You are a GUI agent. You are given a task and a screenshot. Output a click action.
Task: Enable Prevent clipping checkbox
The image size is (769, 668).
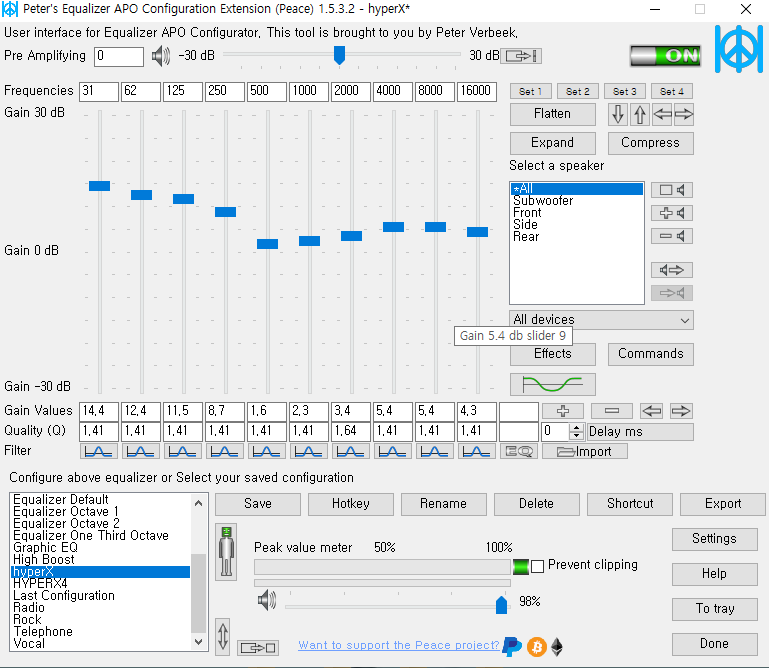coord(538,566)
